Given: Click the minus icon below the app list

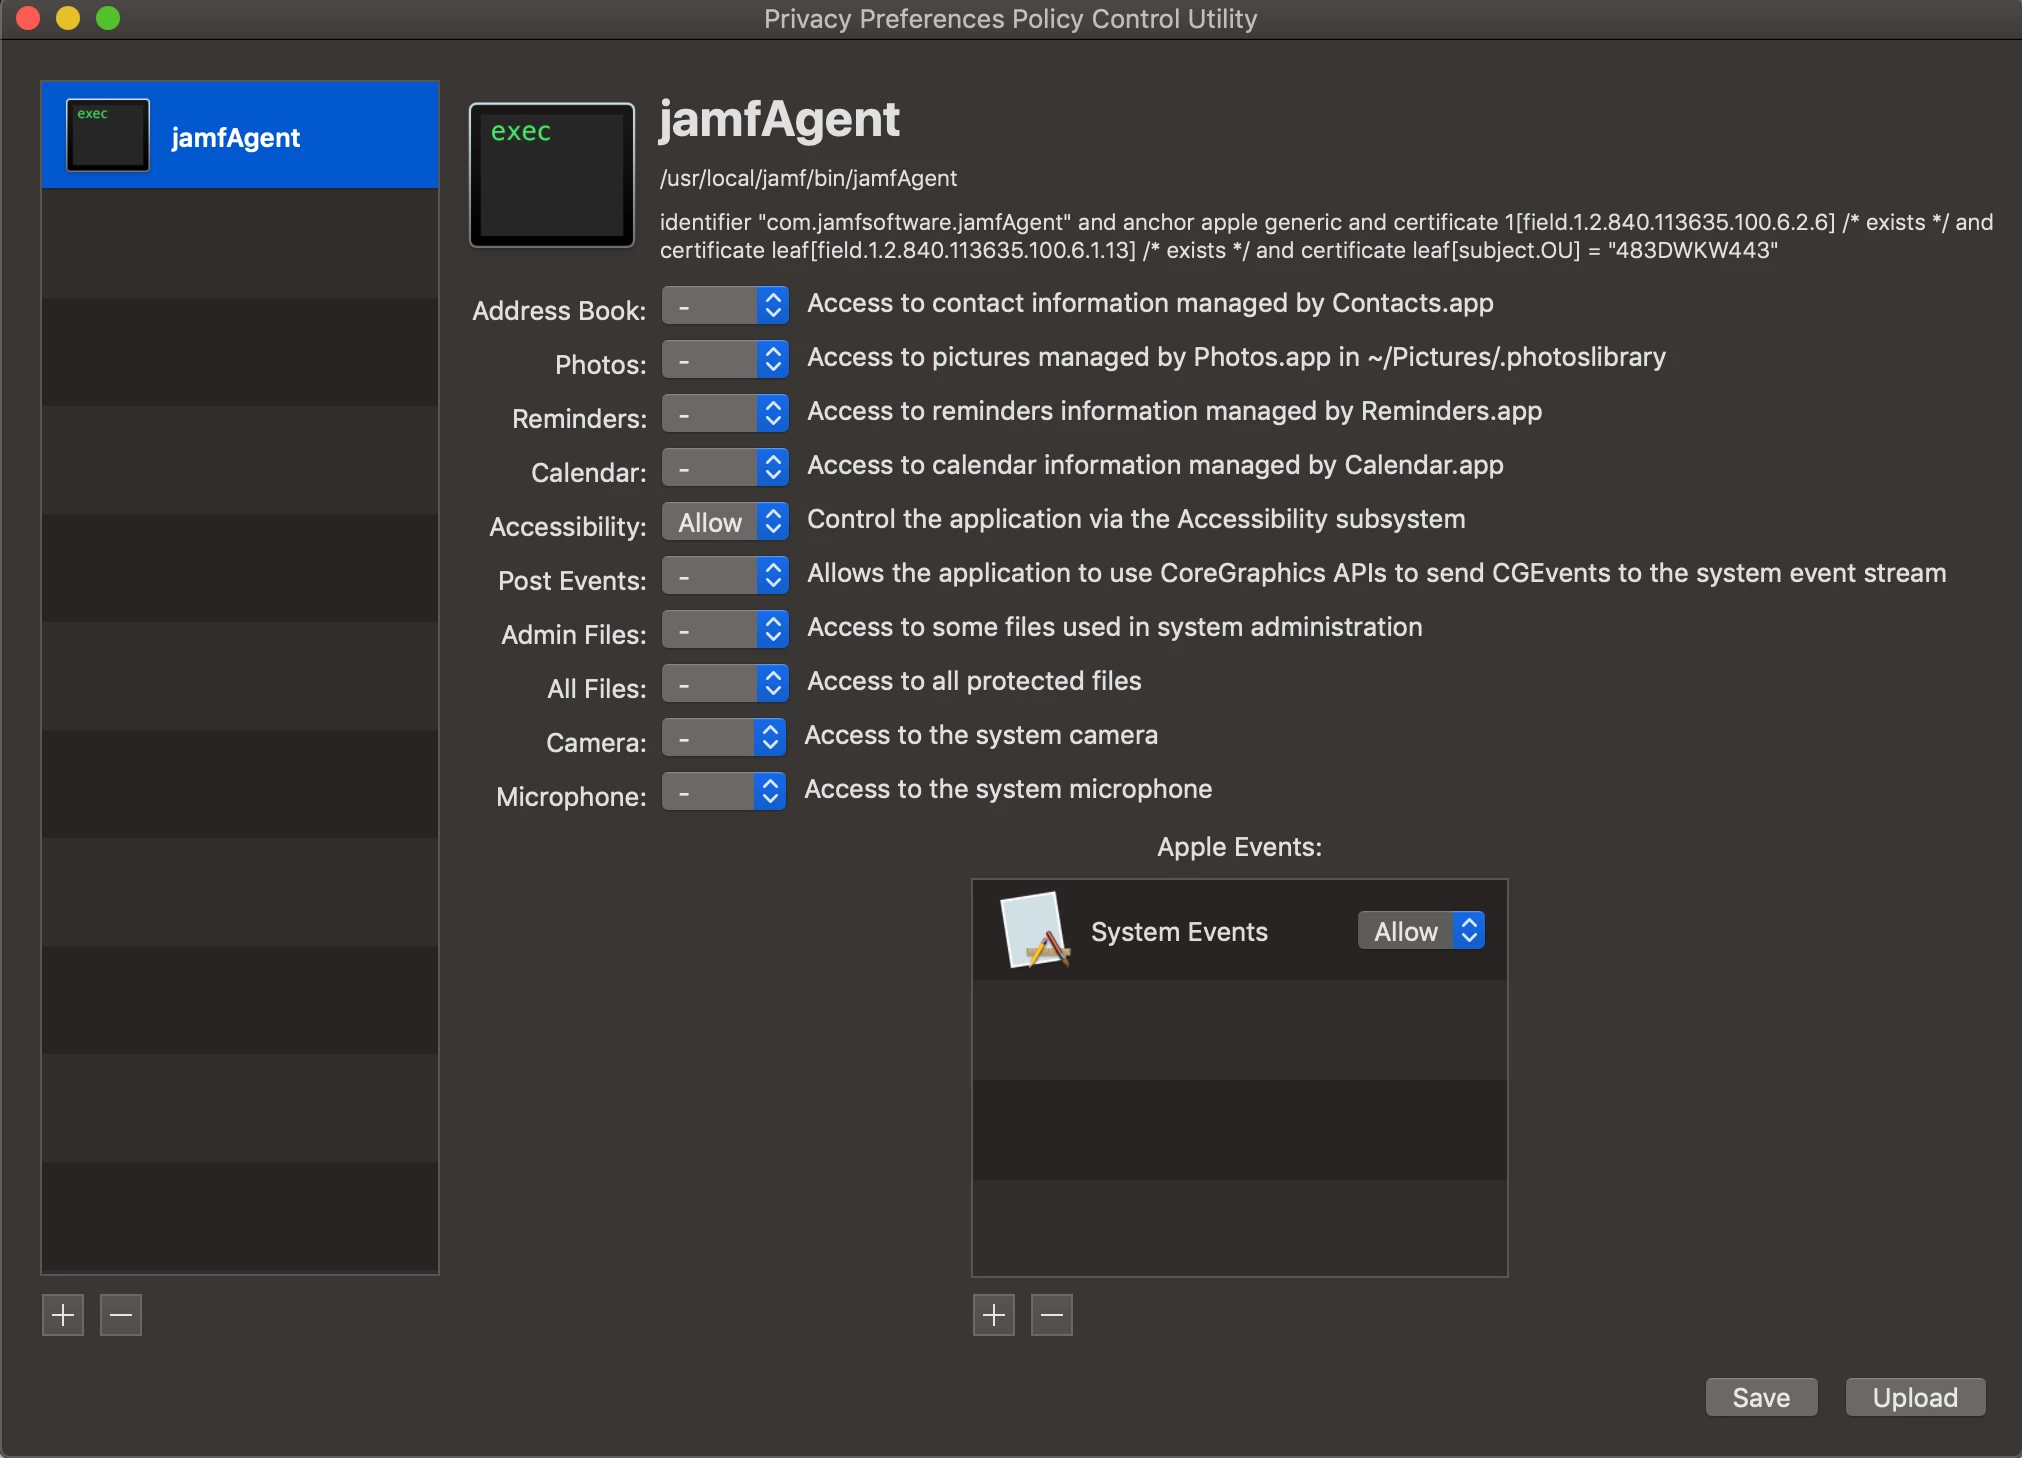Looking at the screenshot, I should pyautogui.click(x=121, y=1315).
